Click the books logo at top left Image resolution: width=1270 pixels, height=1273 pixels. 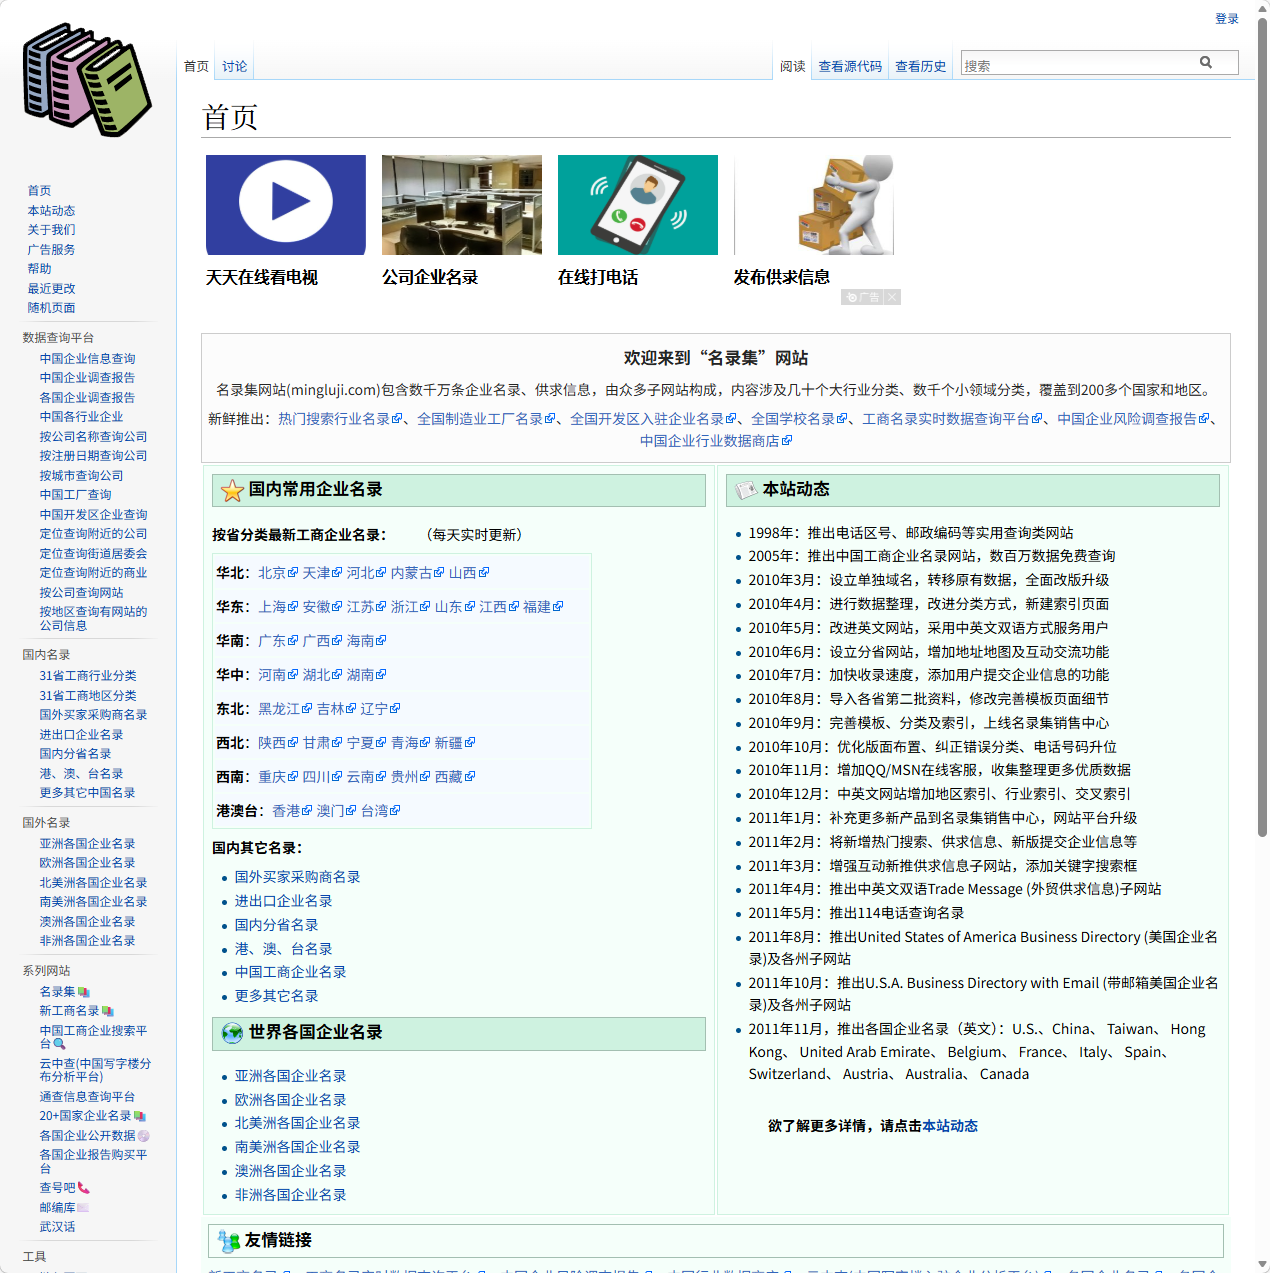pyautogui.click(x=85, y=78)
